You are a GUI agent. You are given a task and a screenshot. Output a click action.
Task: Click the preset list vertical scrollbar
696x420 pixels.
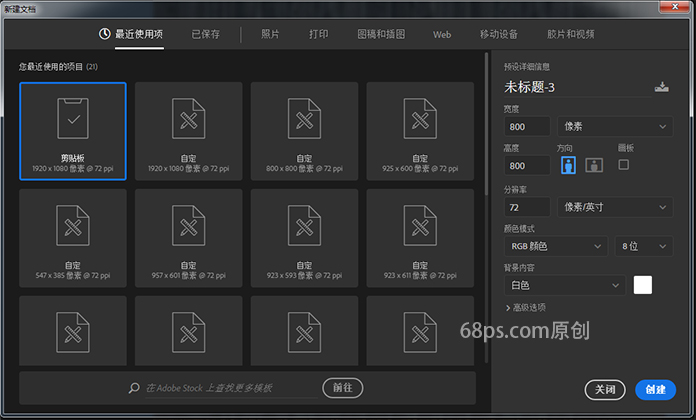coord(486,124)
